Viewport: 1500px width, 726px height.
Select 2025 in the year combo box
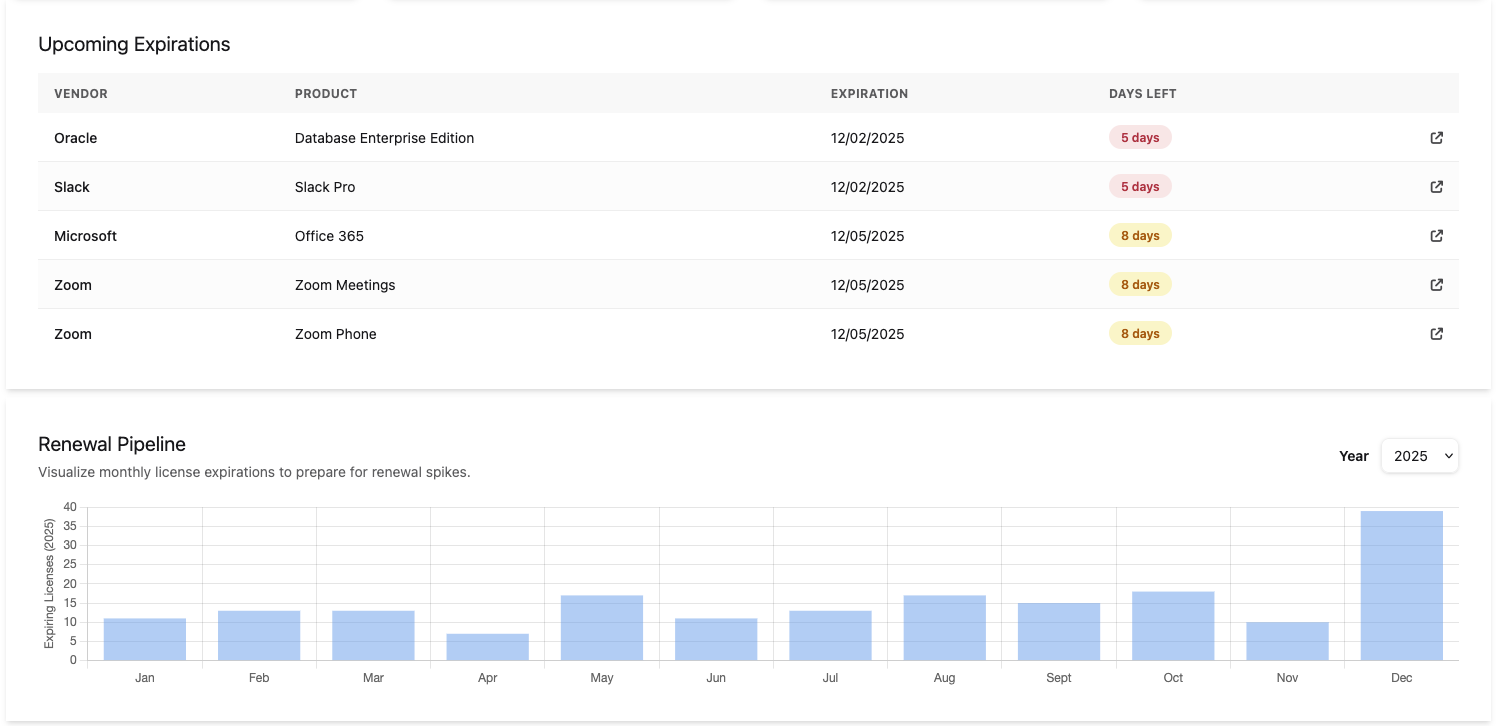[1419, 455]
